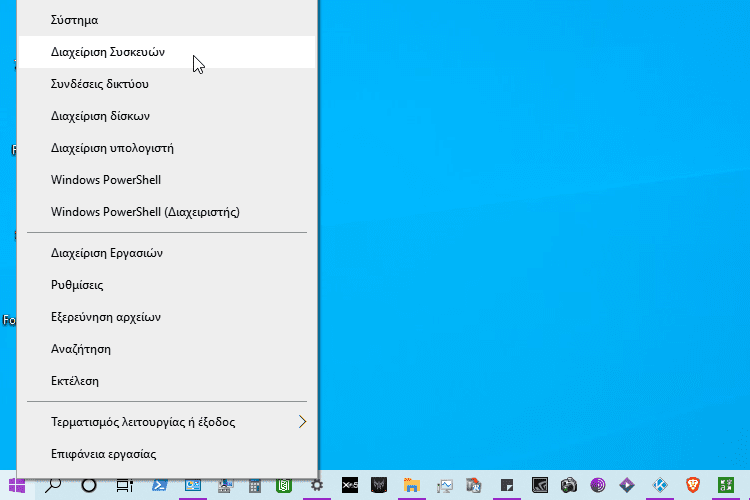This screenshot has height=500, width=750.
Task: Open the Predator-style dark taskbar icon
Action: click(x=379, y=486)
